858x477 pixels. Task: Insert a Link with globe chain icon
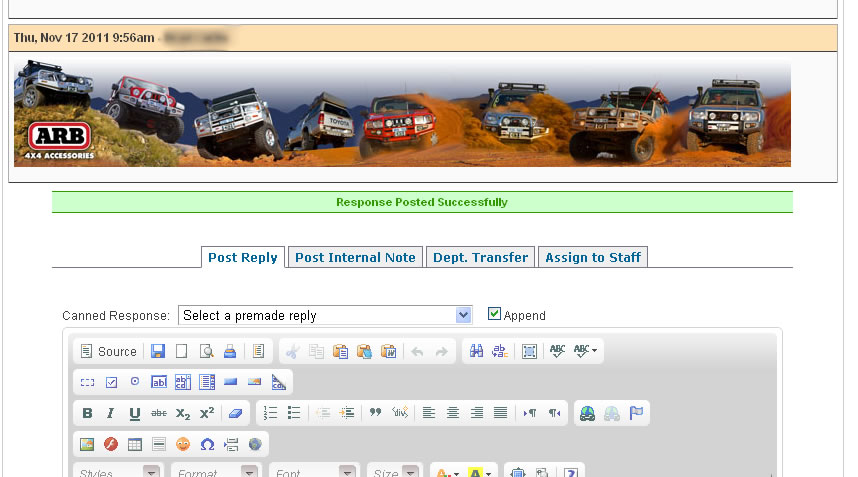[x=588, y=414]
